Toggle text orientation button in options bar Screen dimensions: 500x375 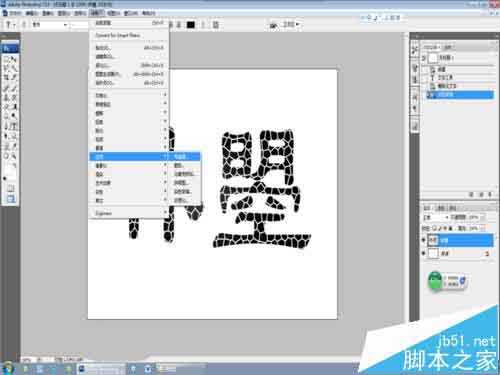pos(24,24)
